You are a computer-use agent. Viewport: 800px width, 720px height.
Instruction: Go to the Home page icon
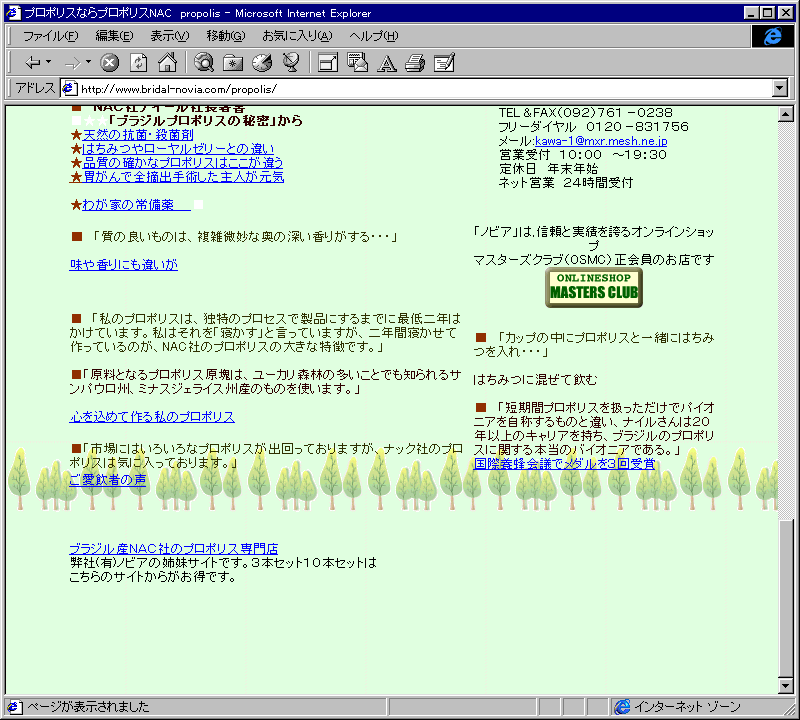click(x=167, y=63)
